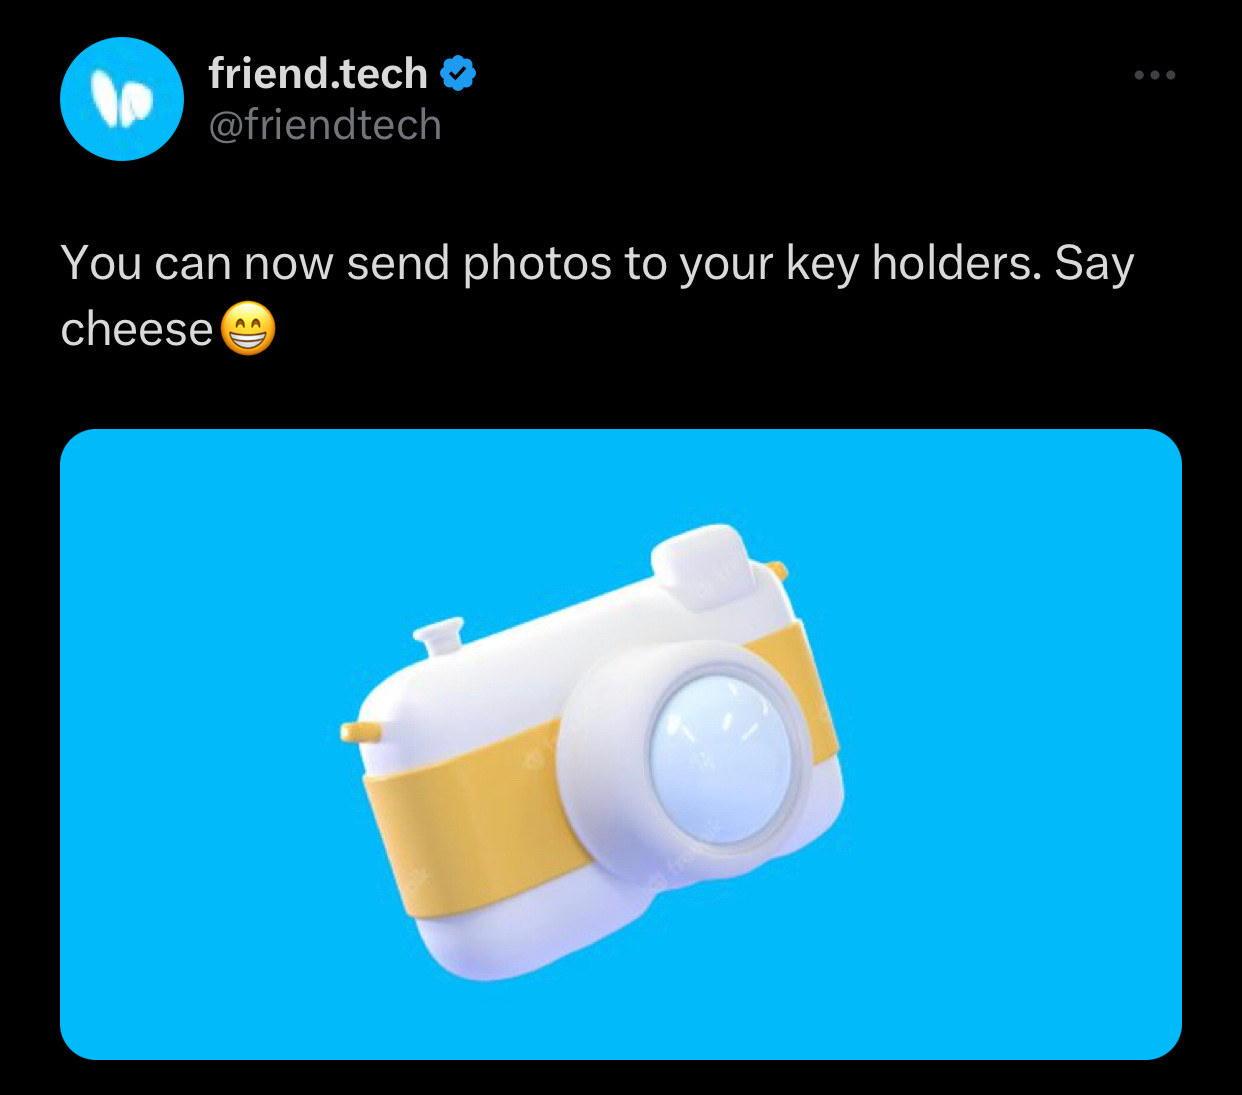Click the word "cheese" in the tweet
The image size is (1242, 1095).
(x=137, y=329)
